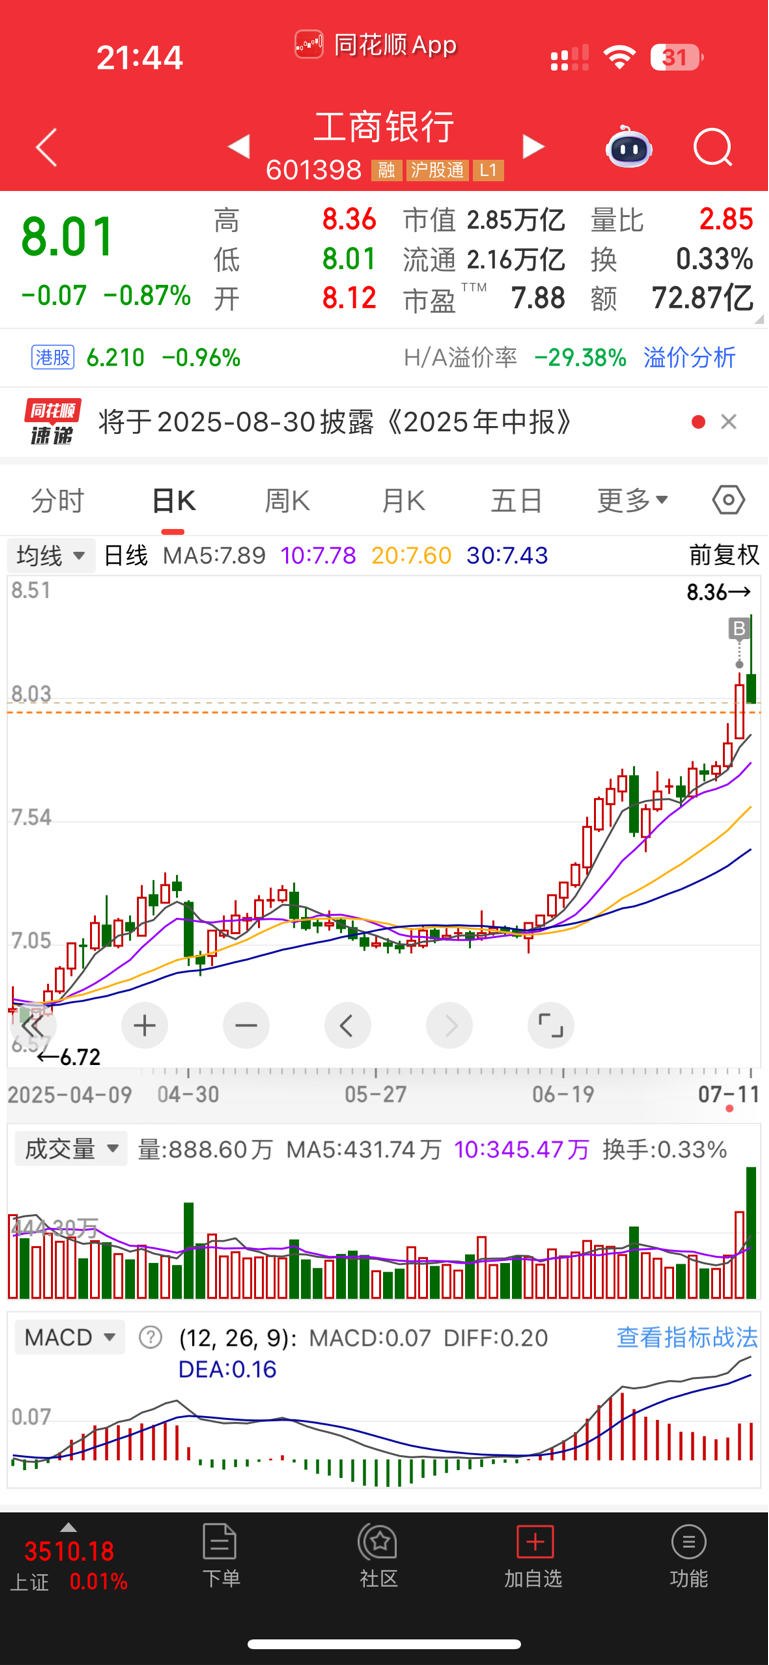Select the 日K tab

(x=173, y=500)
